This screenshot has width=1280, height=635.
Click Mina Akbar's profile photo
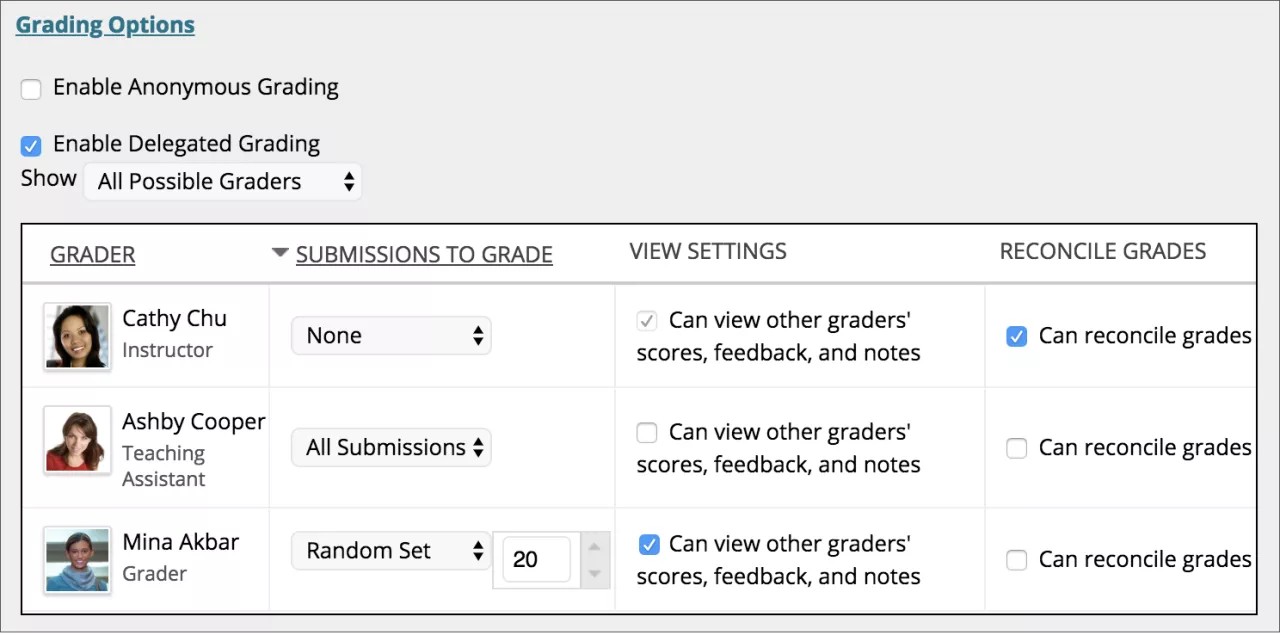(x=76, y=560)
